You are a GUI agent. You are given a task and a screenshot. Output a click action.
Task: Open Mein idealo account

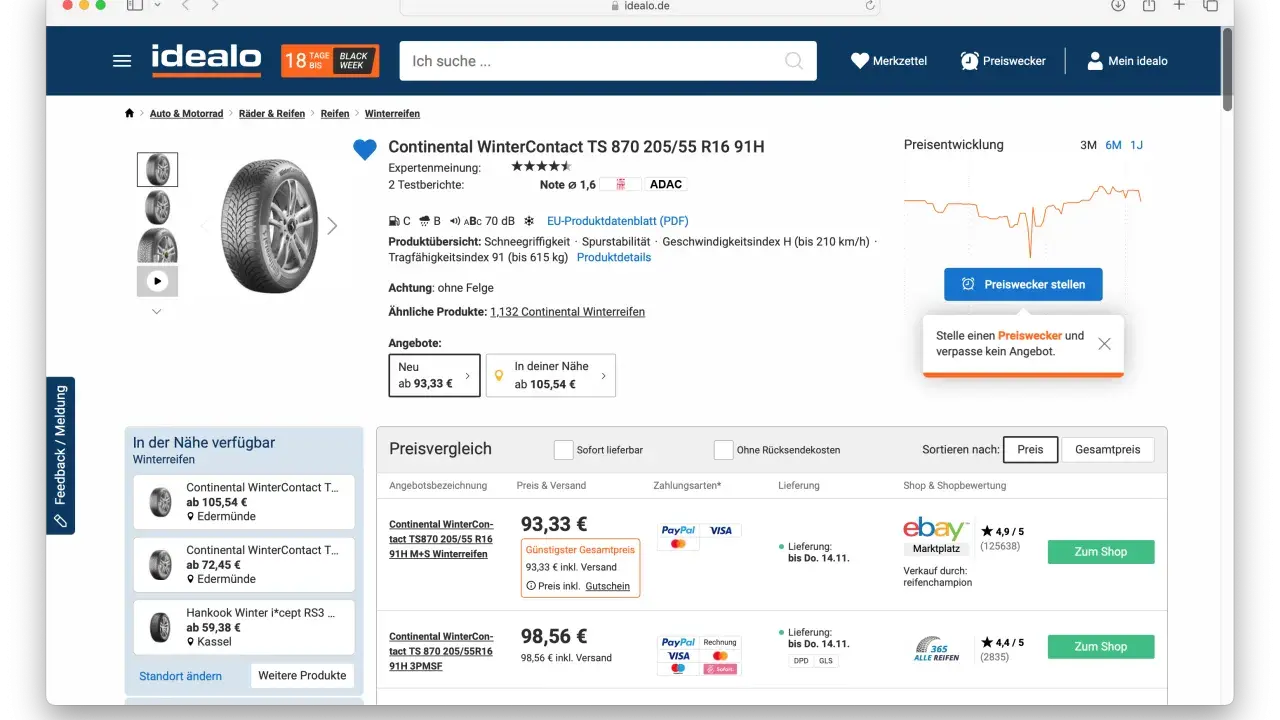coord(1127,61)
